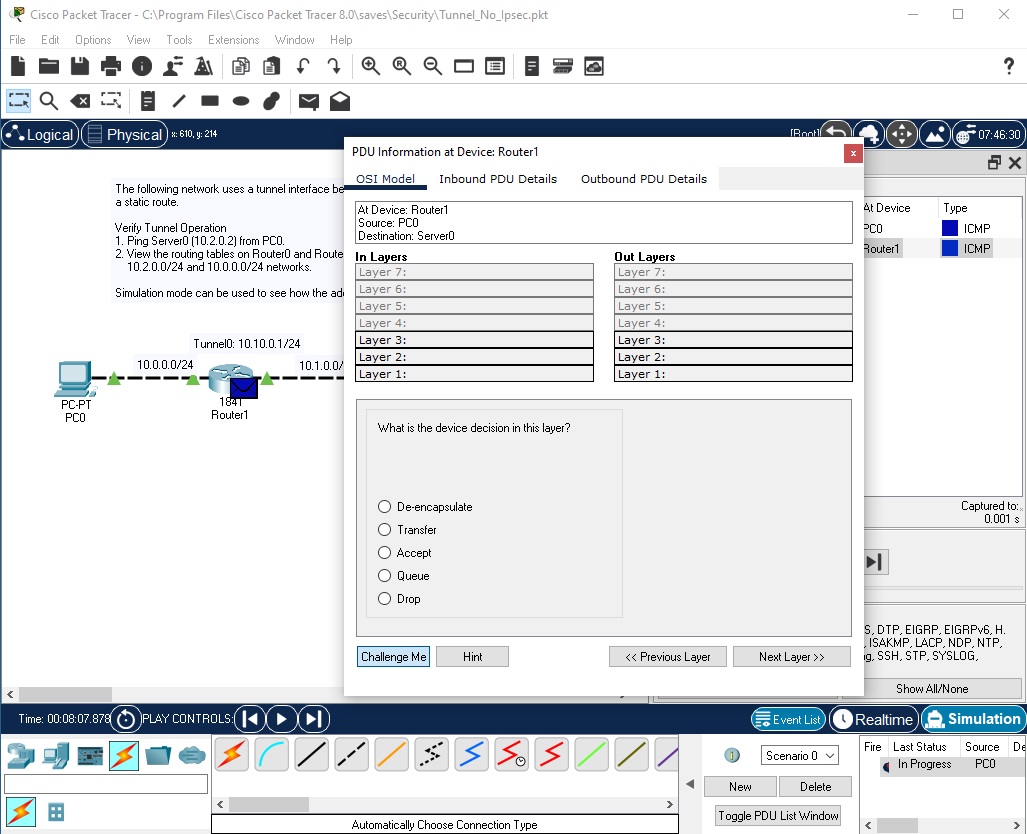
Task: Select Accept radio option
Action: (384, 552)
